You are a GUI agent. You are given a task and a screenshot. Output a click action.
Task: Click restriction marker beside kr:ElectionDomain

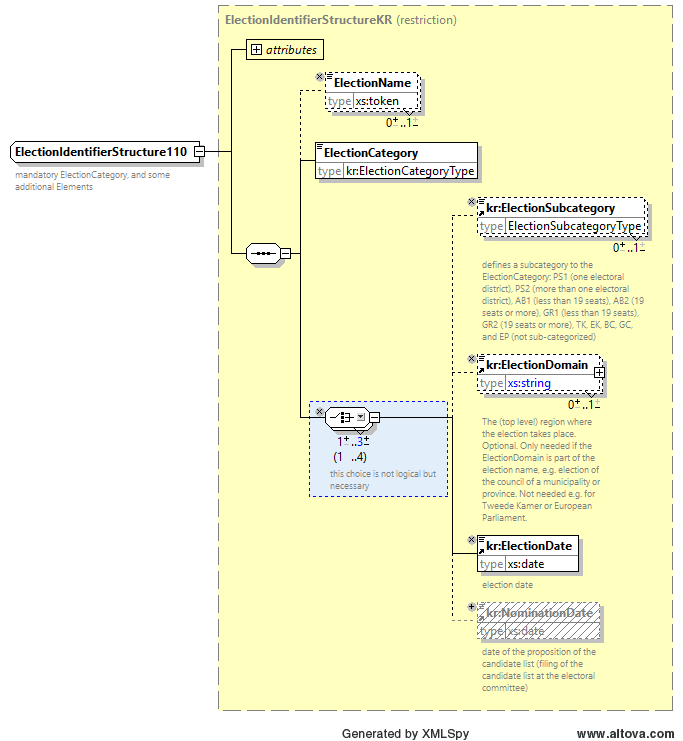click(471, 359)
